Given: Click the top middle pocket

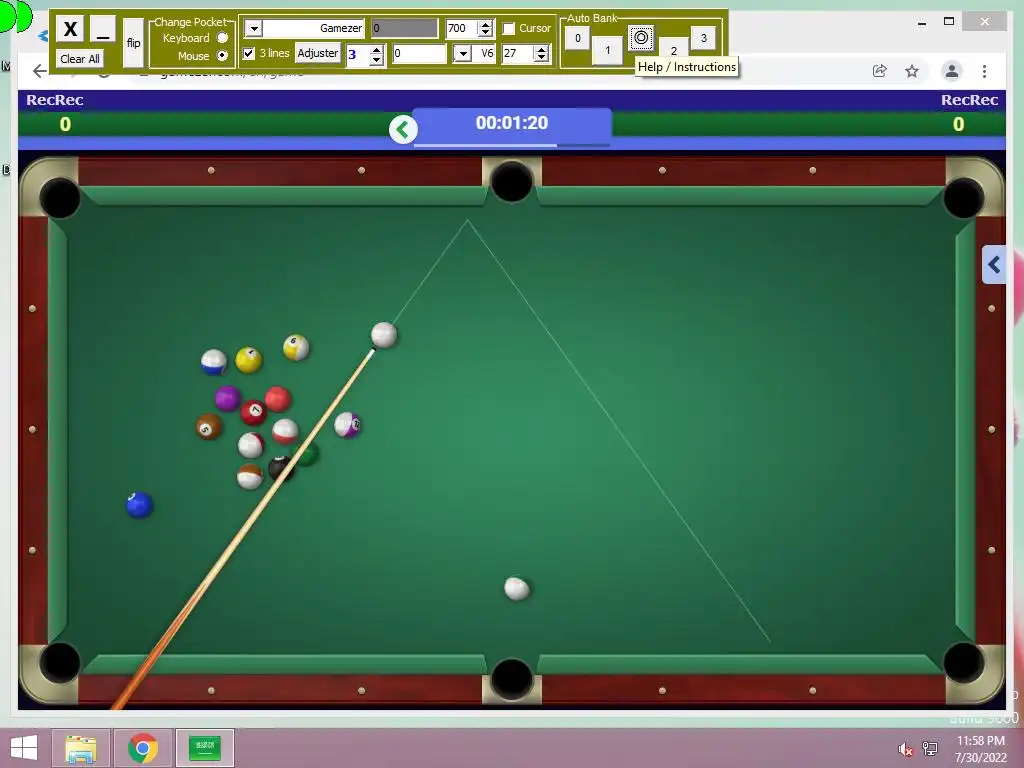Looking at the screenshot, I should [511, 182].
